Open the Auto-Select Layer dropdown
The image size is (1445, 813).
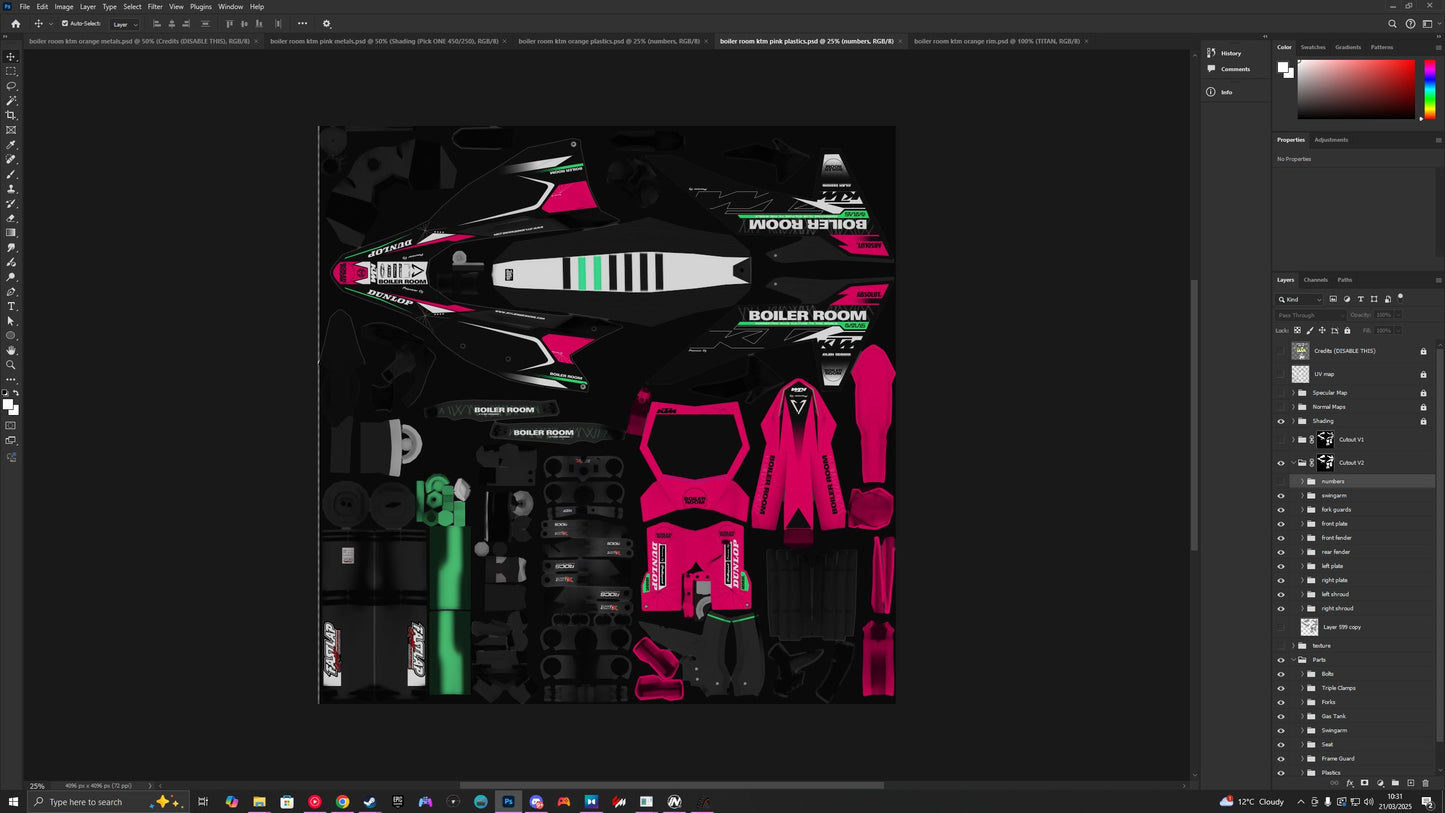tap(124, 24)
